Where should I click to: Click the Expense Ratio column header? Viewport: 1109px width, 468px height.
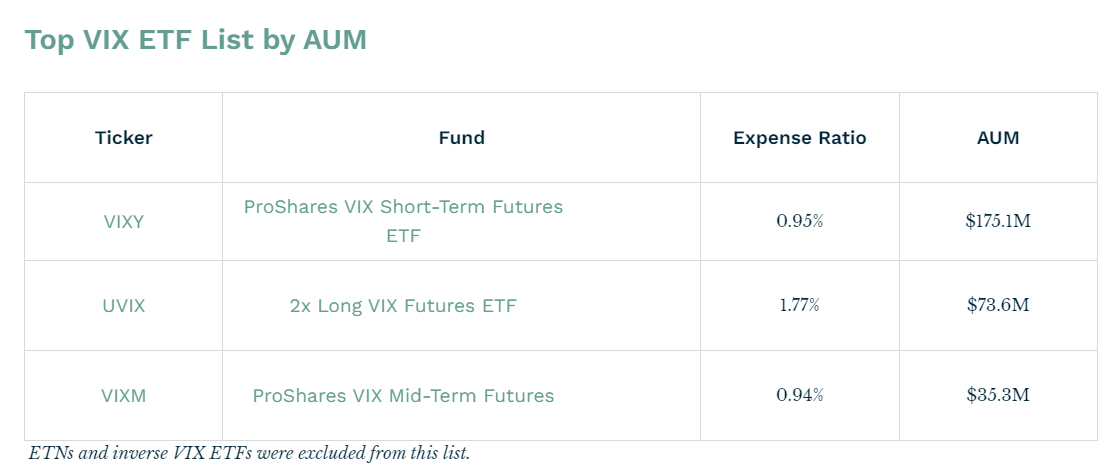point(799,138)
